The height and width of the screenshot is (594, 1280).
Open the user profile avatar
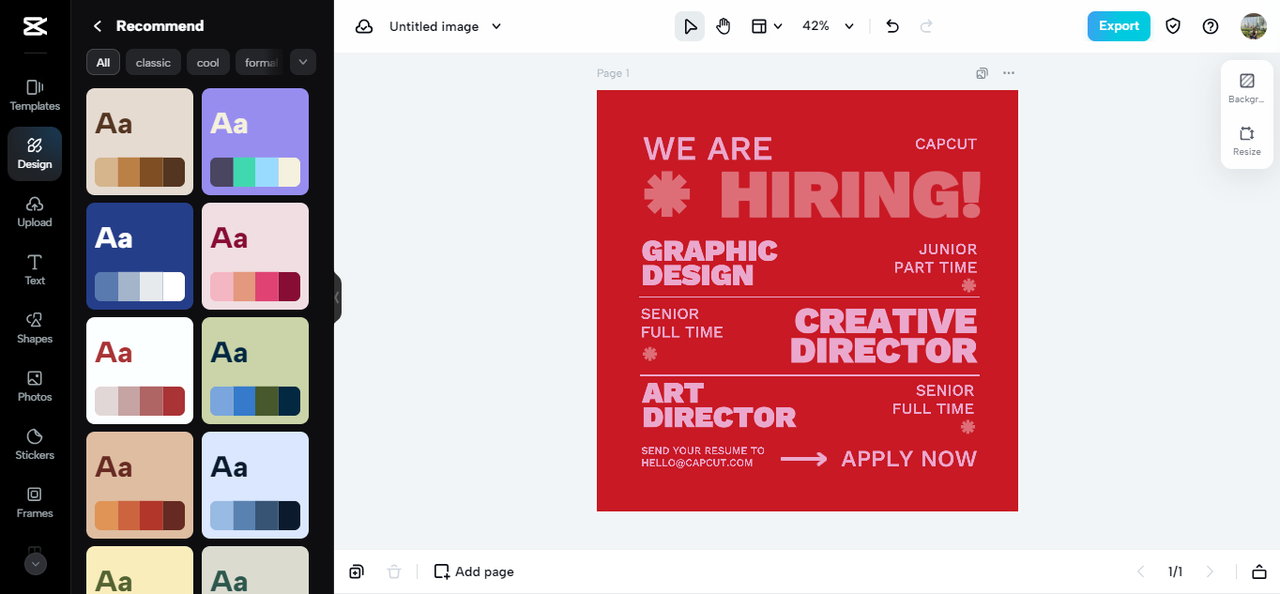tap(1253, 26)
